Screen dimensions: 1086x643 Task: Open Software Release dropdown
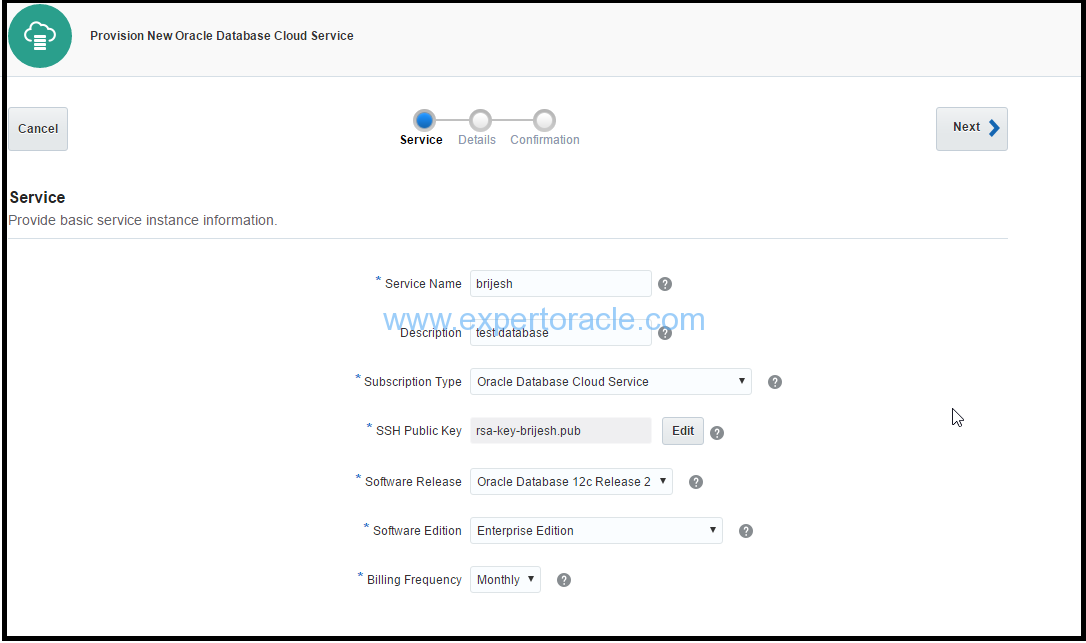click(571, 482)
